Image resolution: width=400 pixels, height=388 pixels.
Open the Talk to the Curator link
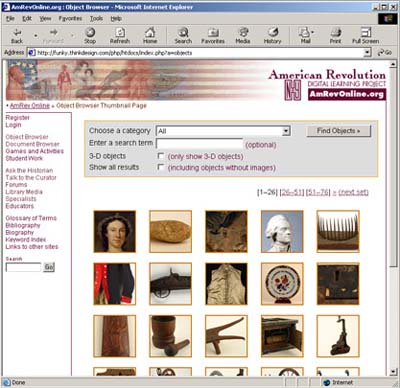point(31,177)
